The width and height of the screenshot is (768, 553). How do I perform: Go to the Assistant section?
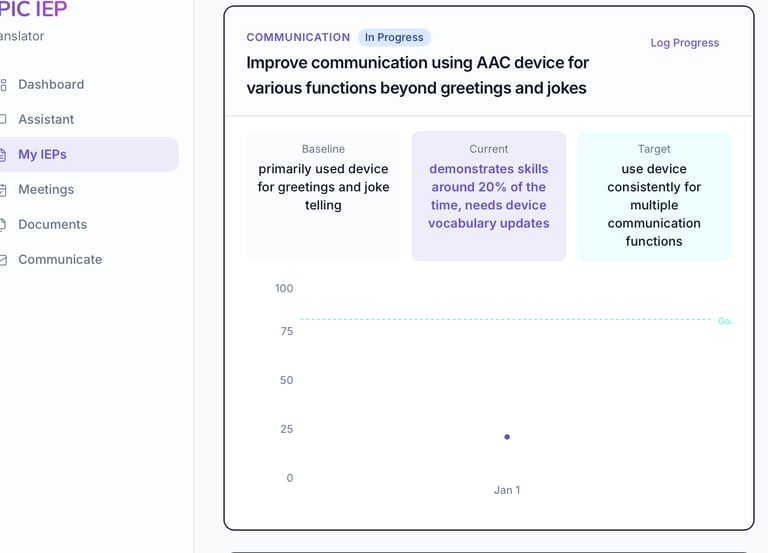click(x=46, y=120)
